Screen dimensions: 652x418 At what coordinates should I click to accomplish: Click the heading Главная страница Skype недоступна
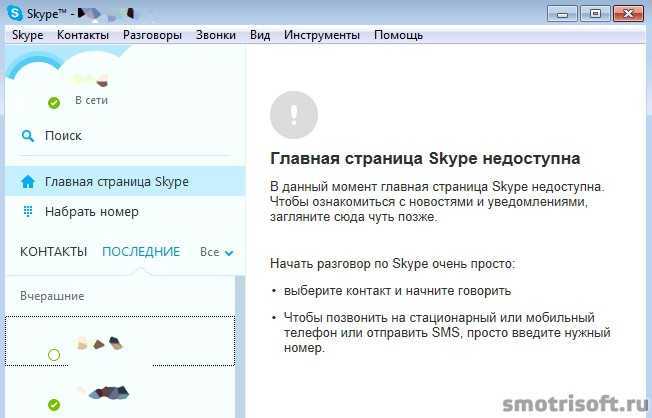click(425, 158)
